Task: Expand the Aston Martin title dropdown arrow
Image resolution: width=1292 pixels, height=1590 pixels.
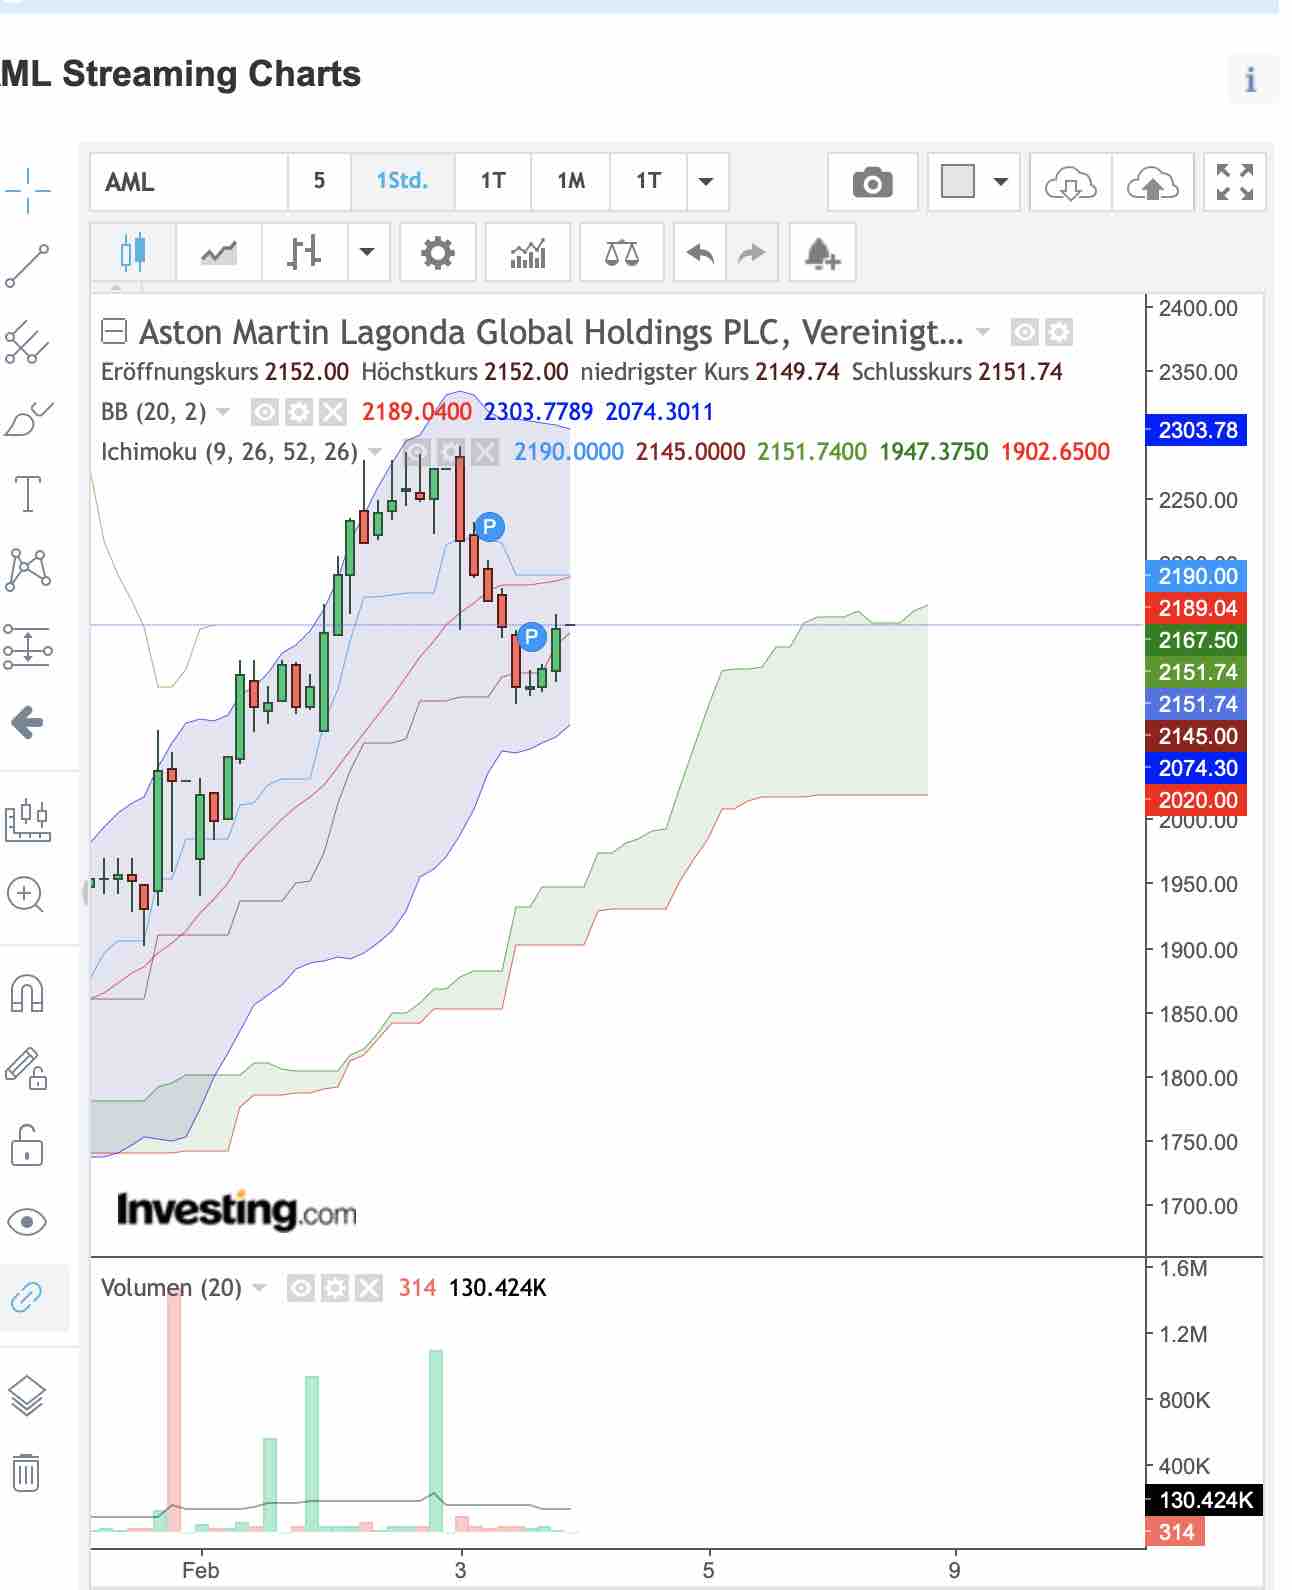Action: coord(983,332)
